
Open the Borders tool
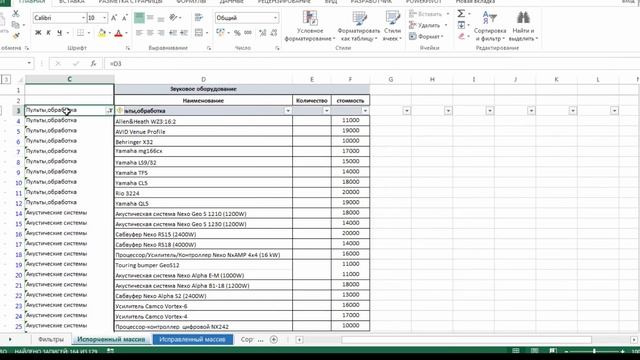[x=80, y=33]
